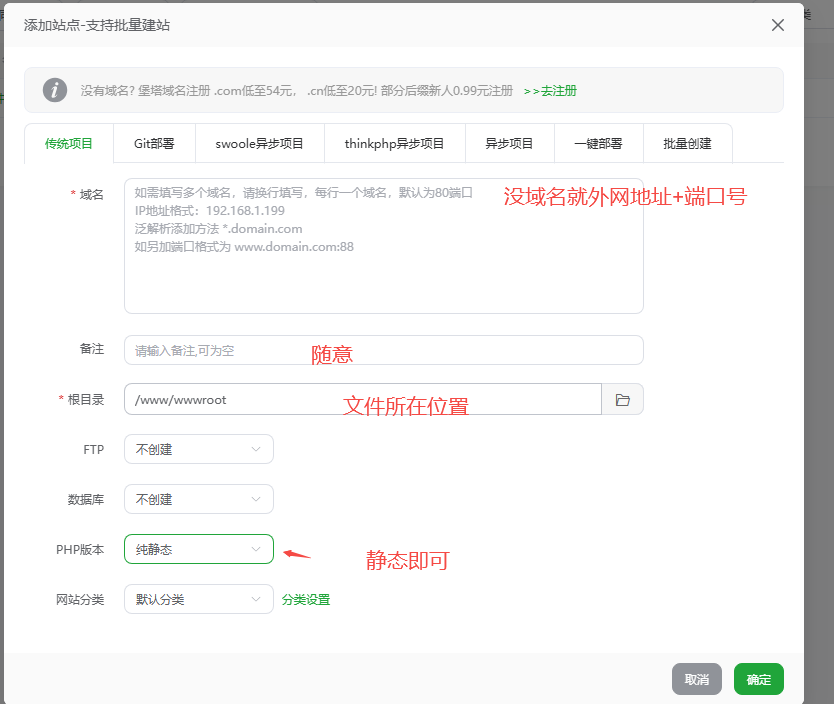Click the 根目录 path field /www/wwwroot
Viewport: 834px width, 704px height.
tap(363, 399)
